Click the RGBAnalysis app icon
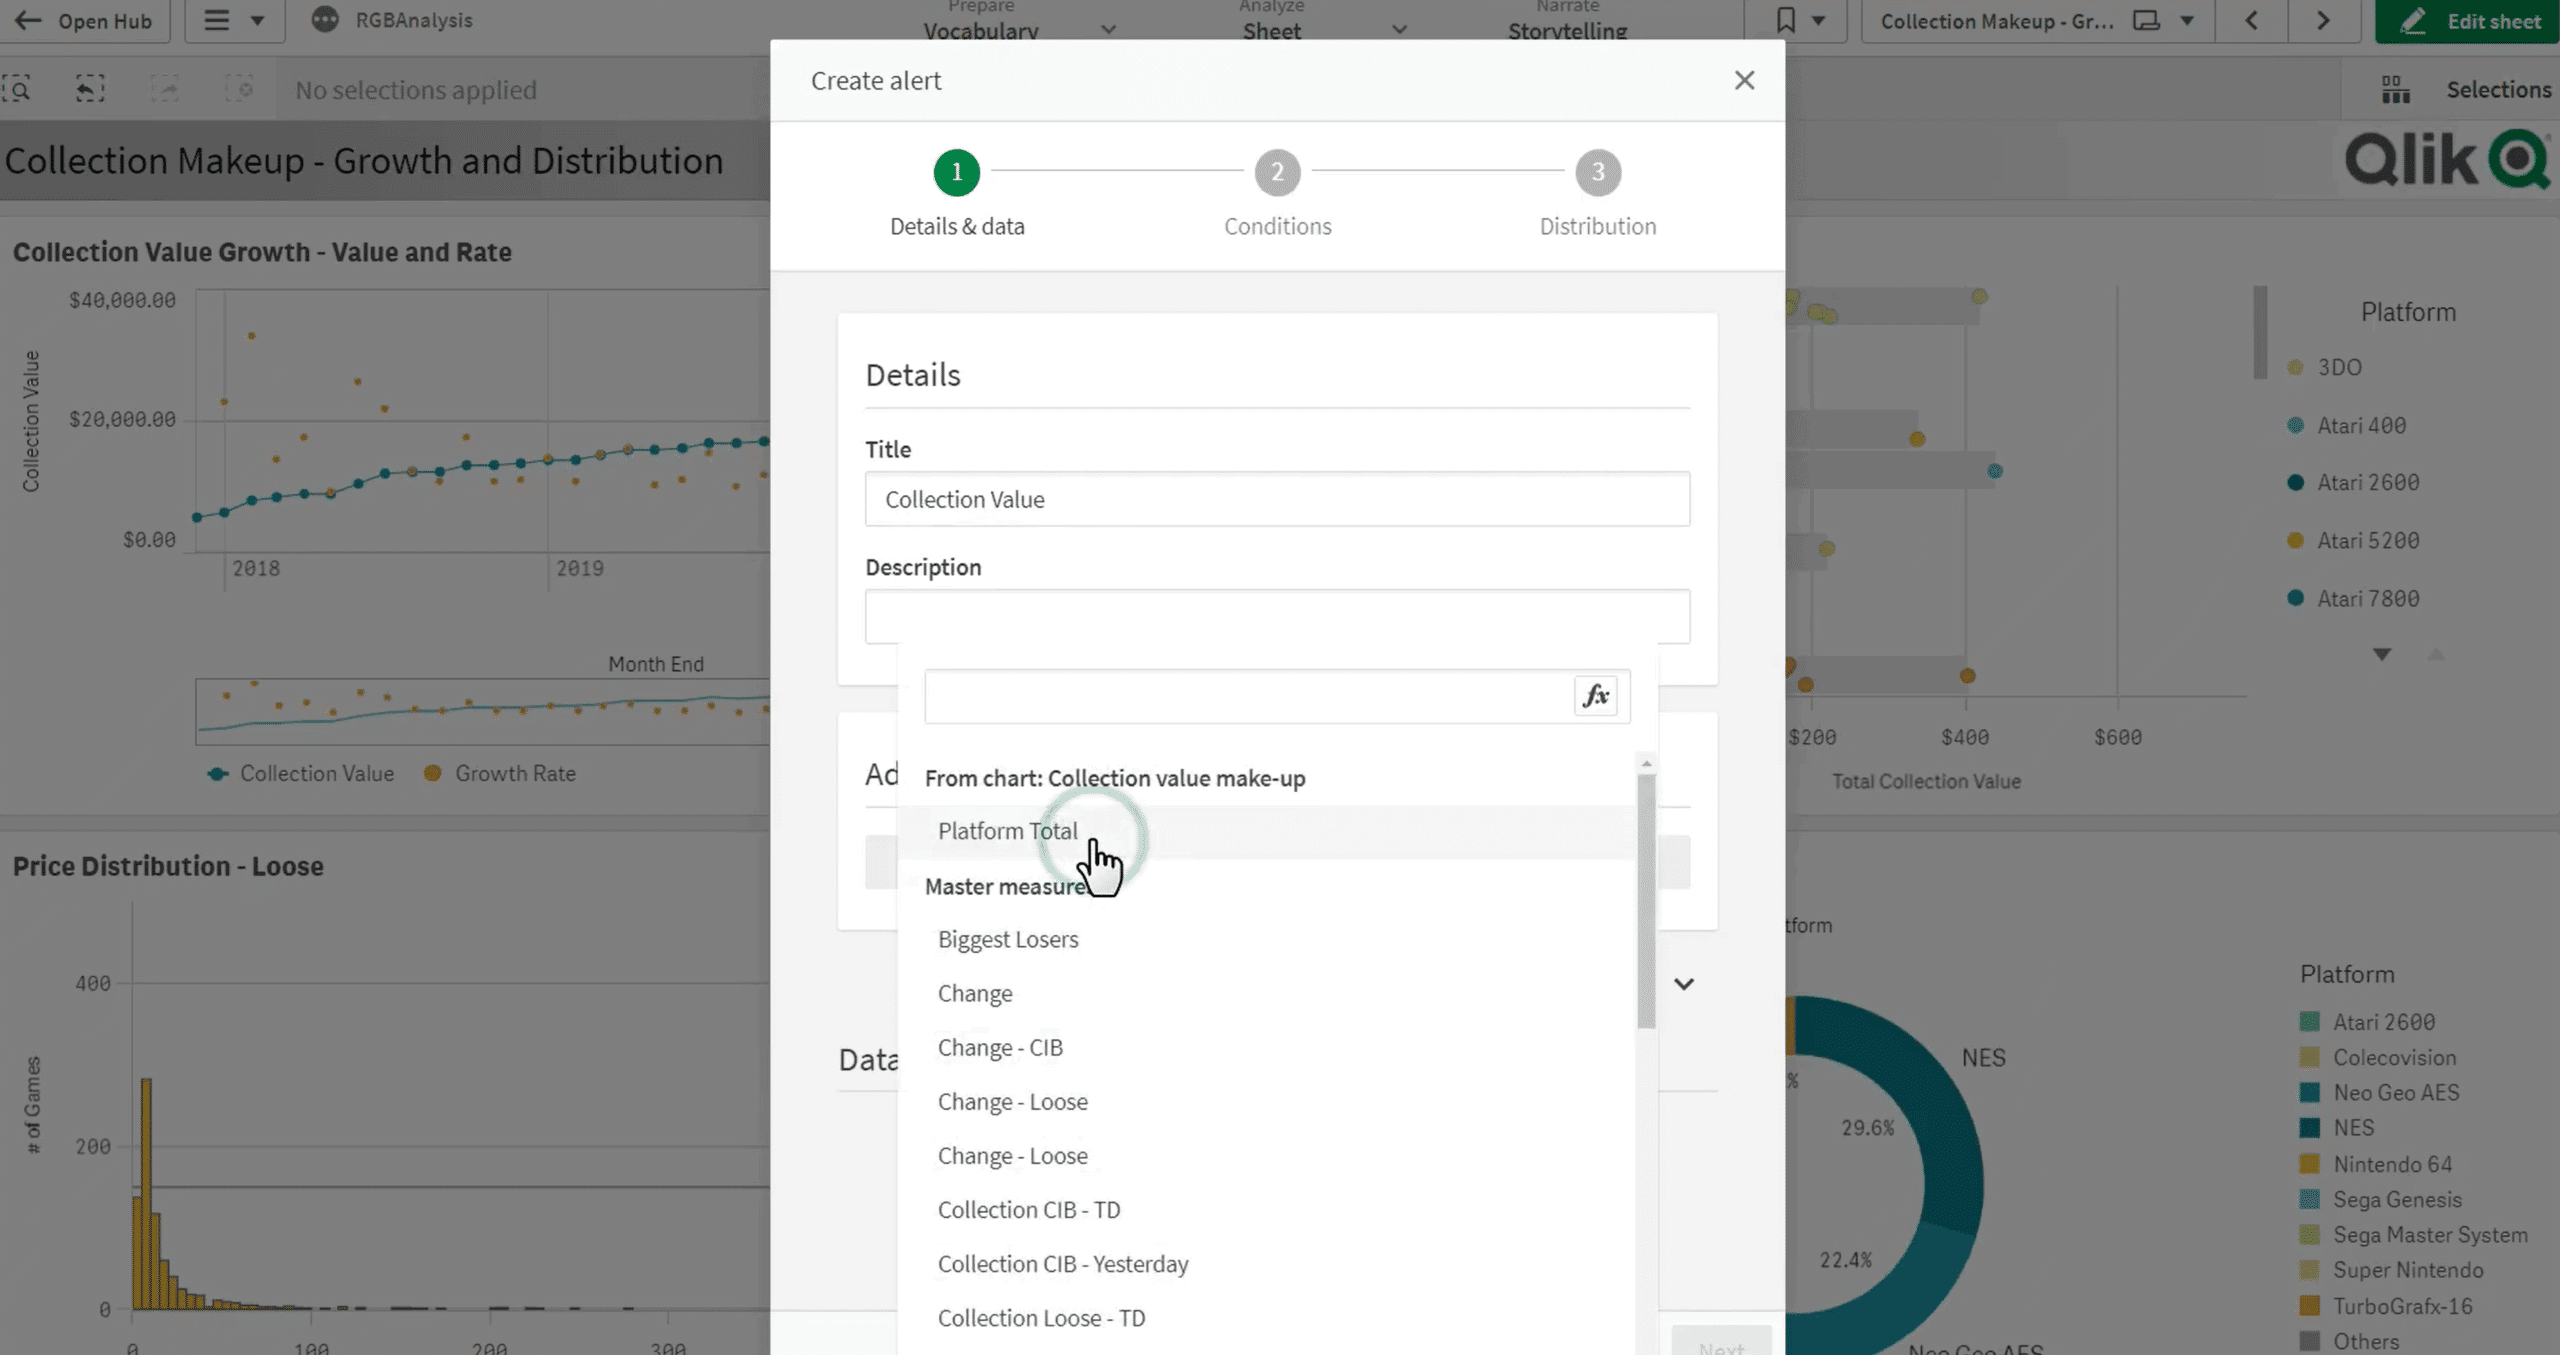This screenshot has height=1355, width=2560. pyautogui.click(x=325, y=20)
